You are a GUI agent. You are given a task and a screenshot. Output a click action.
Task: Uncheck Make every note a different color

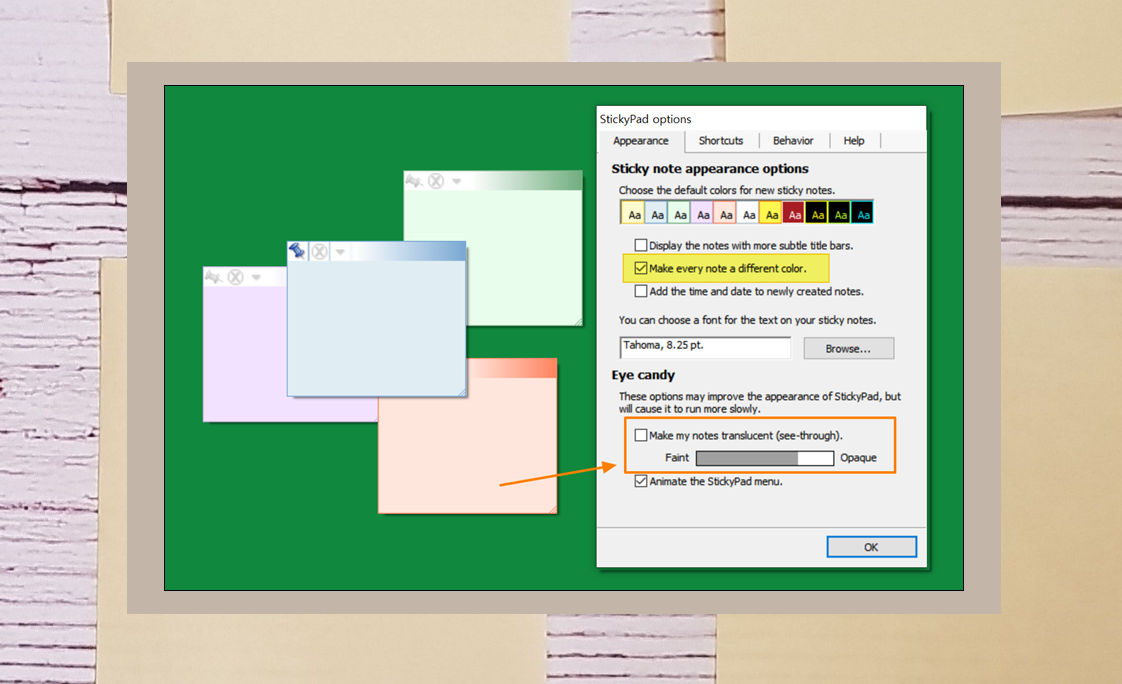pos(641,268)
